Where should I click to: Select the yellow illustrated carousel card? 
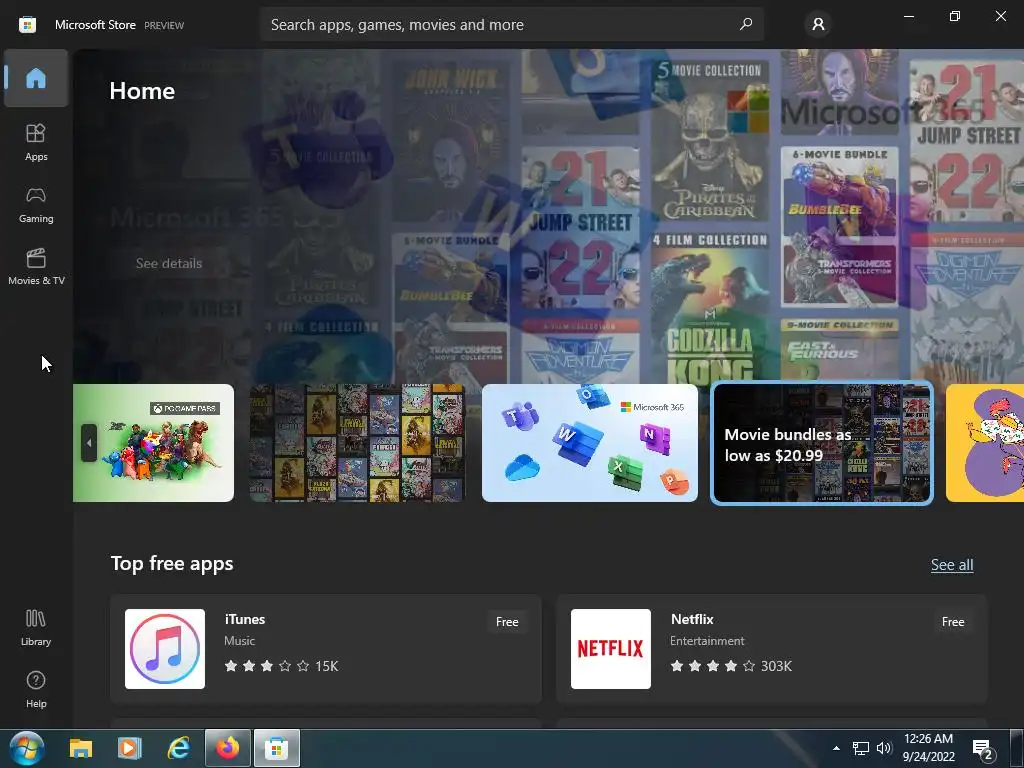985,443
